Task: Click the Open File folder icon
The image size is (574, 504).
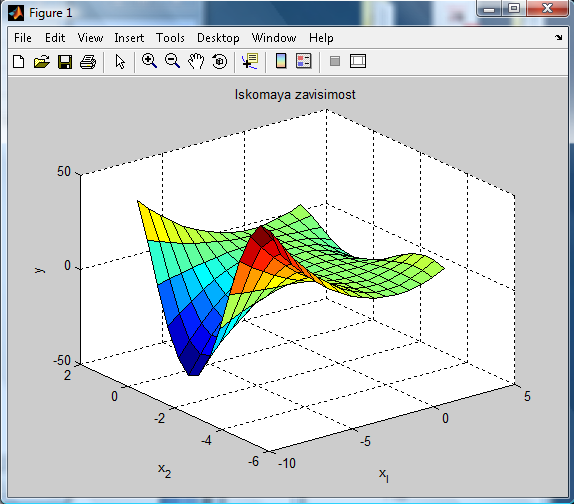Action: [x=42, y=61]
